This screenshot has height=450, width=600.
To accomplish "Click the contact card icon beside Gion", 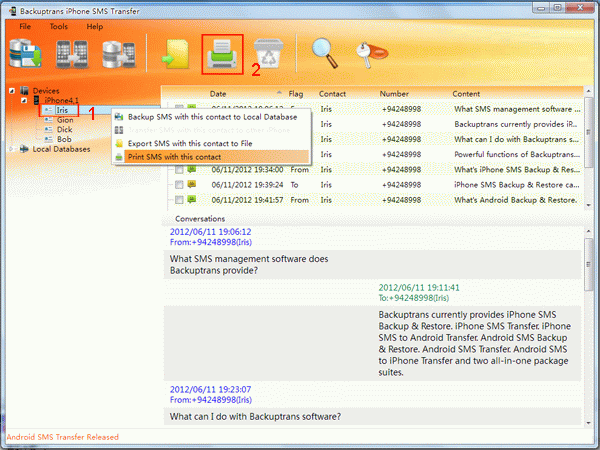I will click(x=49, y=120).
